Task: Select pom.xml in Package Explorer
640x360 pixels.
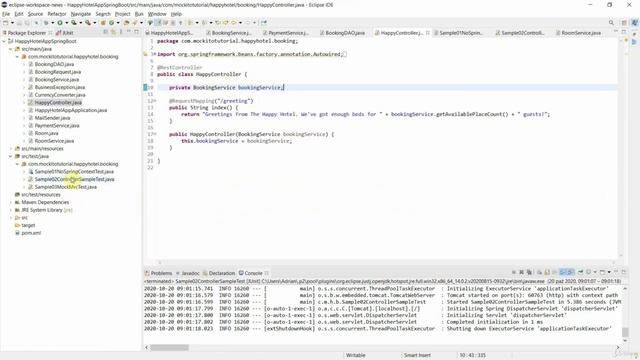Action: click(31, 233)
